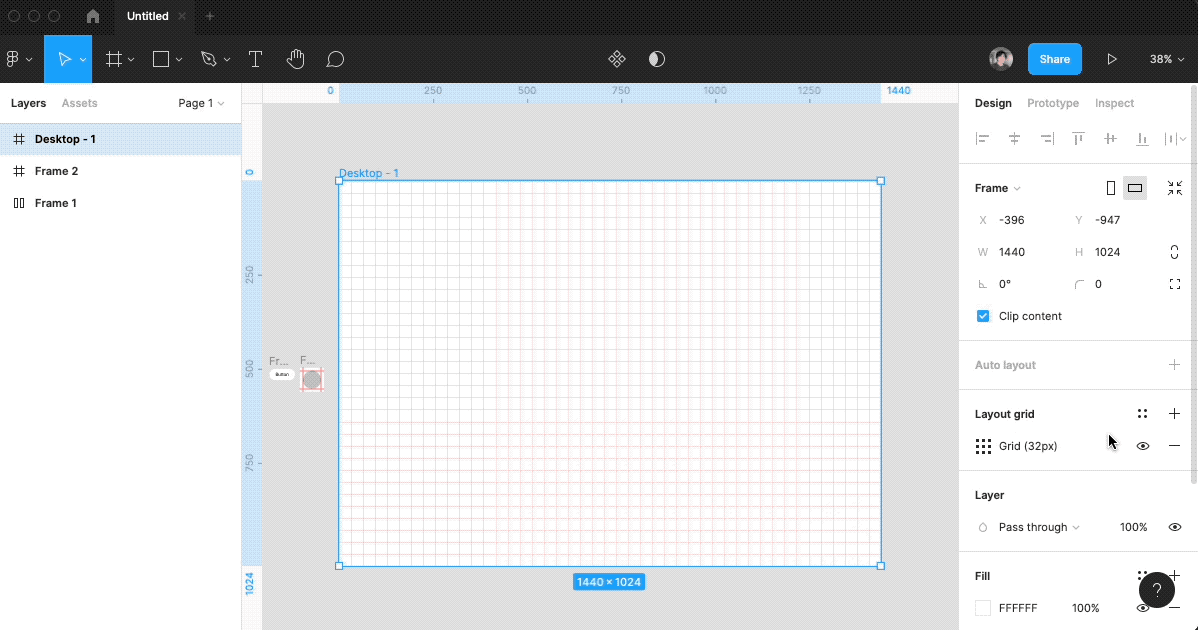Open the 38% zoom dropdown

tap(1165, 59)
